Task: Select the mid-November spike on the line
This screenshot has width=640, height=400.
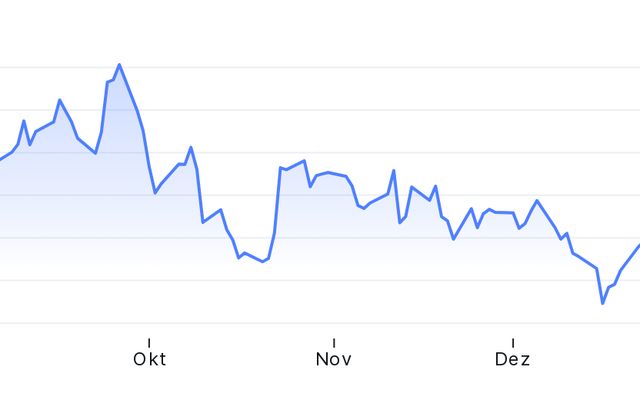Action: click(394, 170)
